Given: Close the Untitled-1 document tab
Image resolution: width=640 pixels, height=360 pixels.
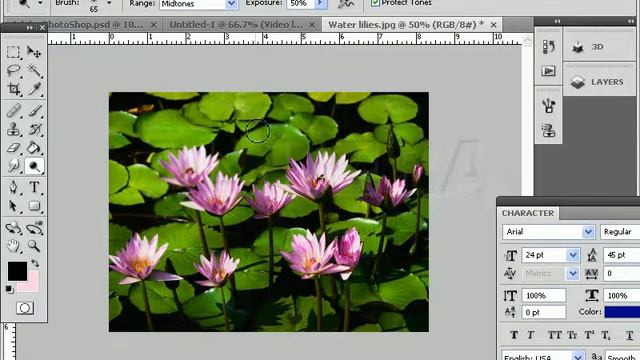Looking at the screenshot, I should [x=312, y=25].
